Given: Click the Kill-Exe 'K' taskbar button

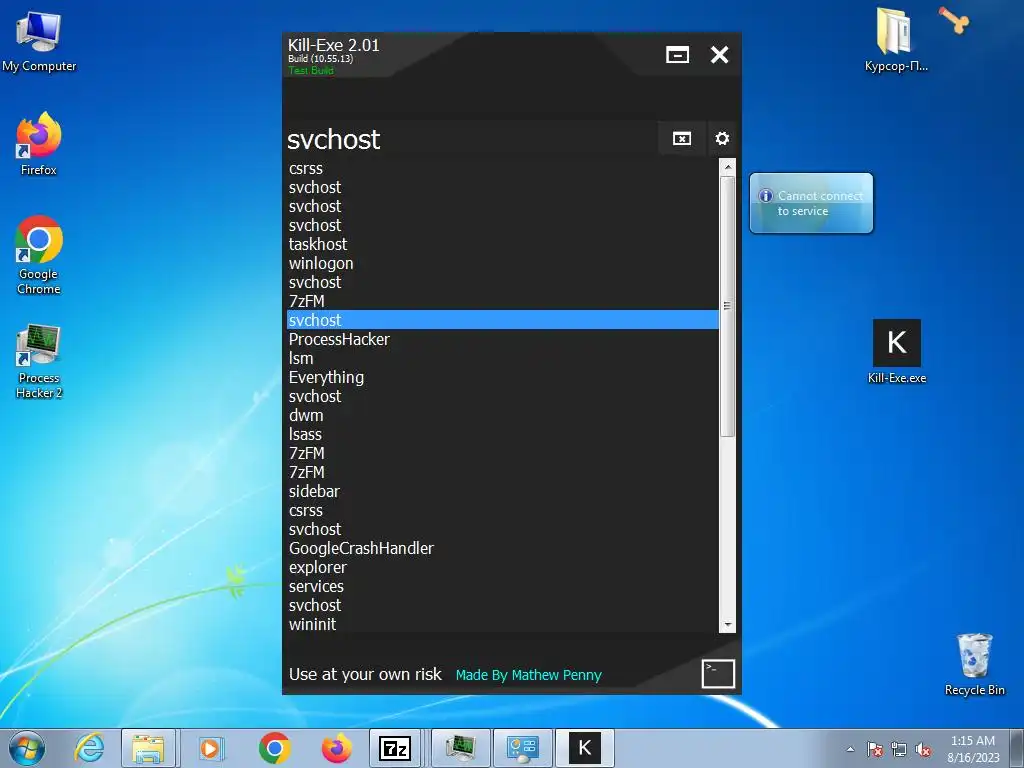Looking at the screenshot, I should pyautogui.click(x=584, y=748).
